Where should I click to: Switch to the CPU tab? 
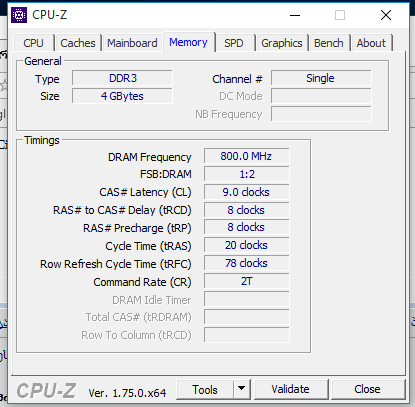pyautogui.click(x=33, y=43)
